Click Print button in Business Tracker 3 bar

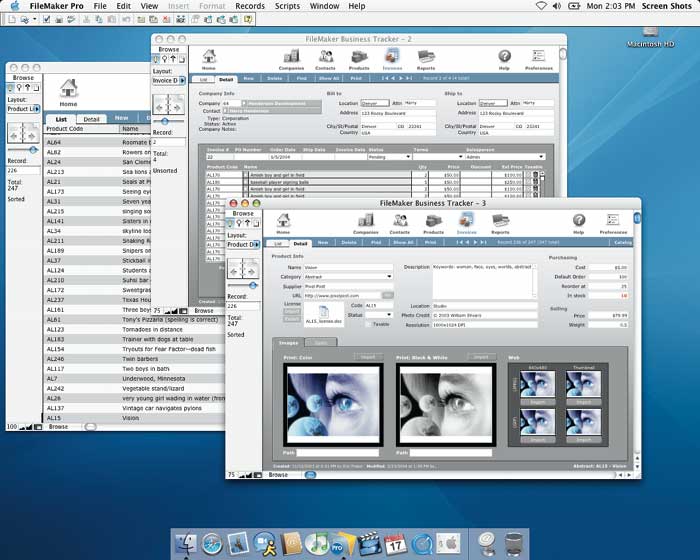[430, 242]
